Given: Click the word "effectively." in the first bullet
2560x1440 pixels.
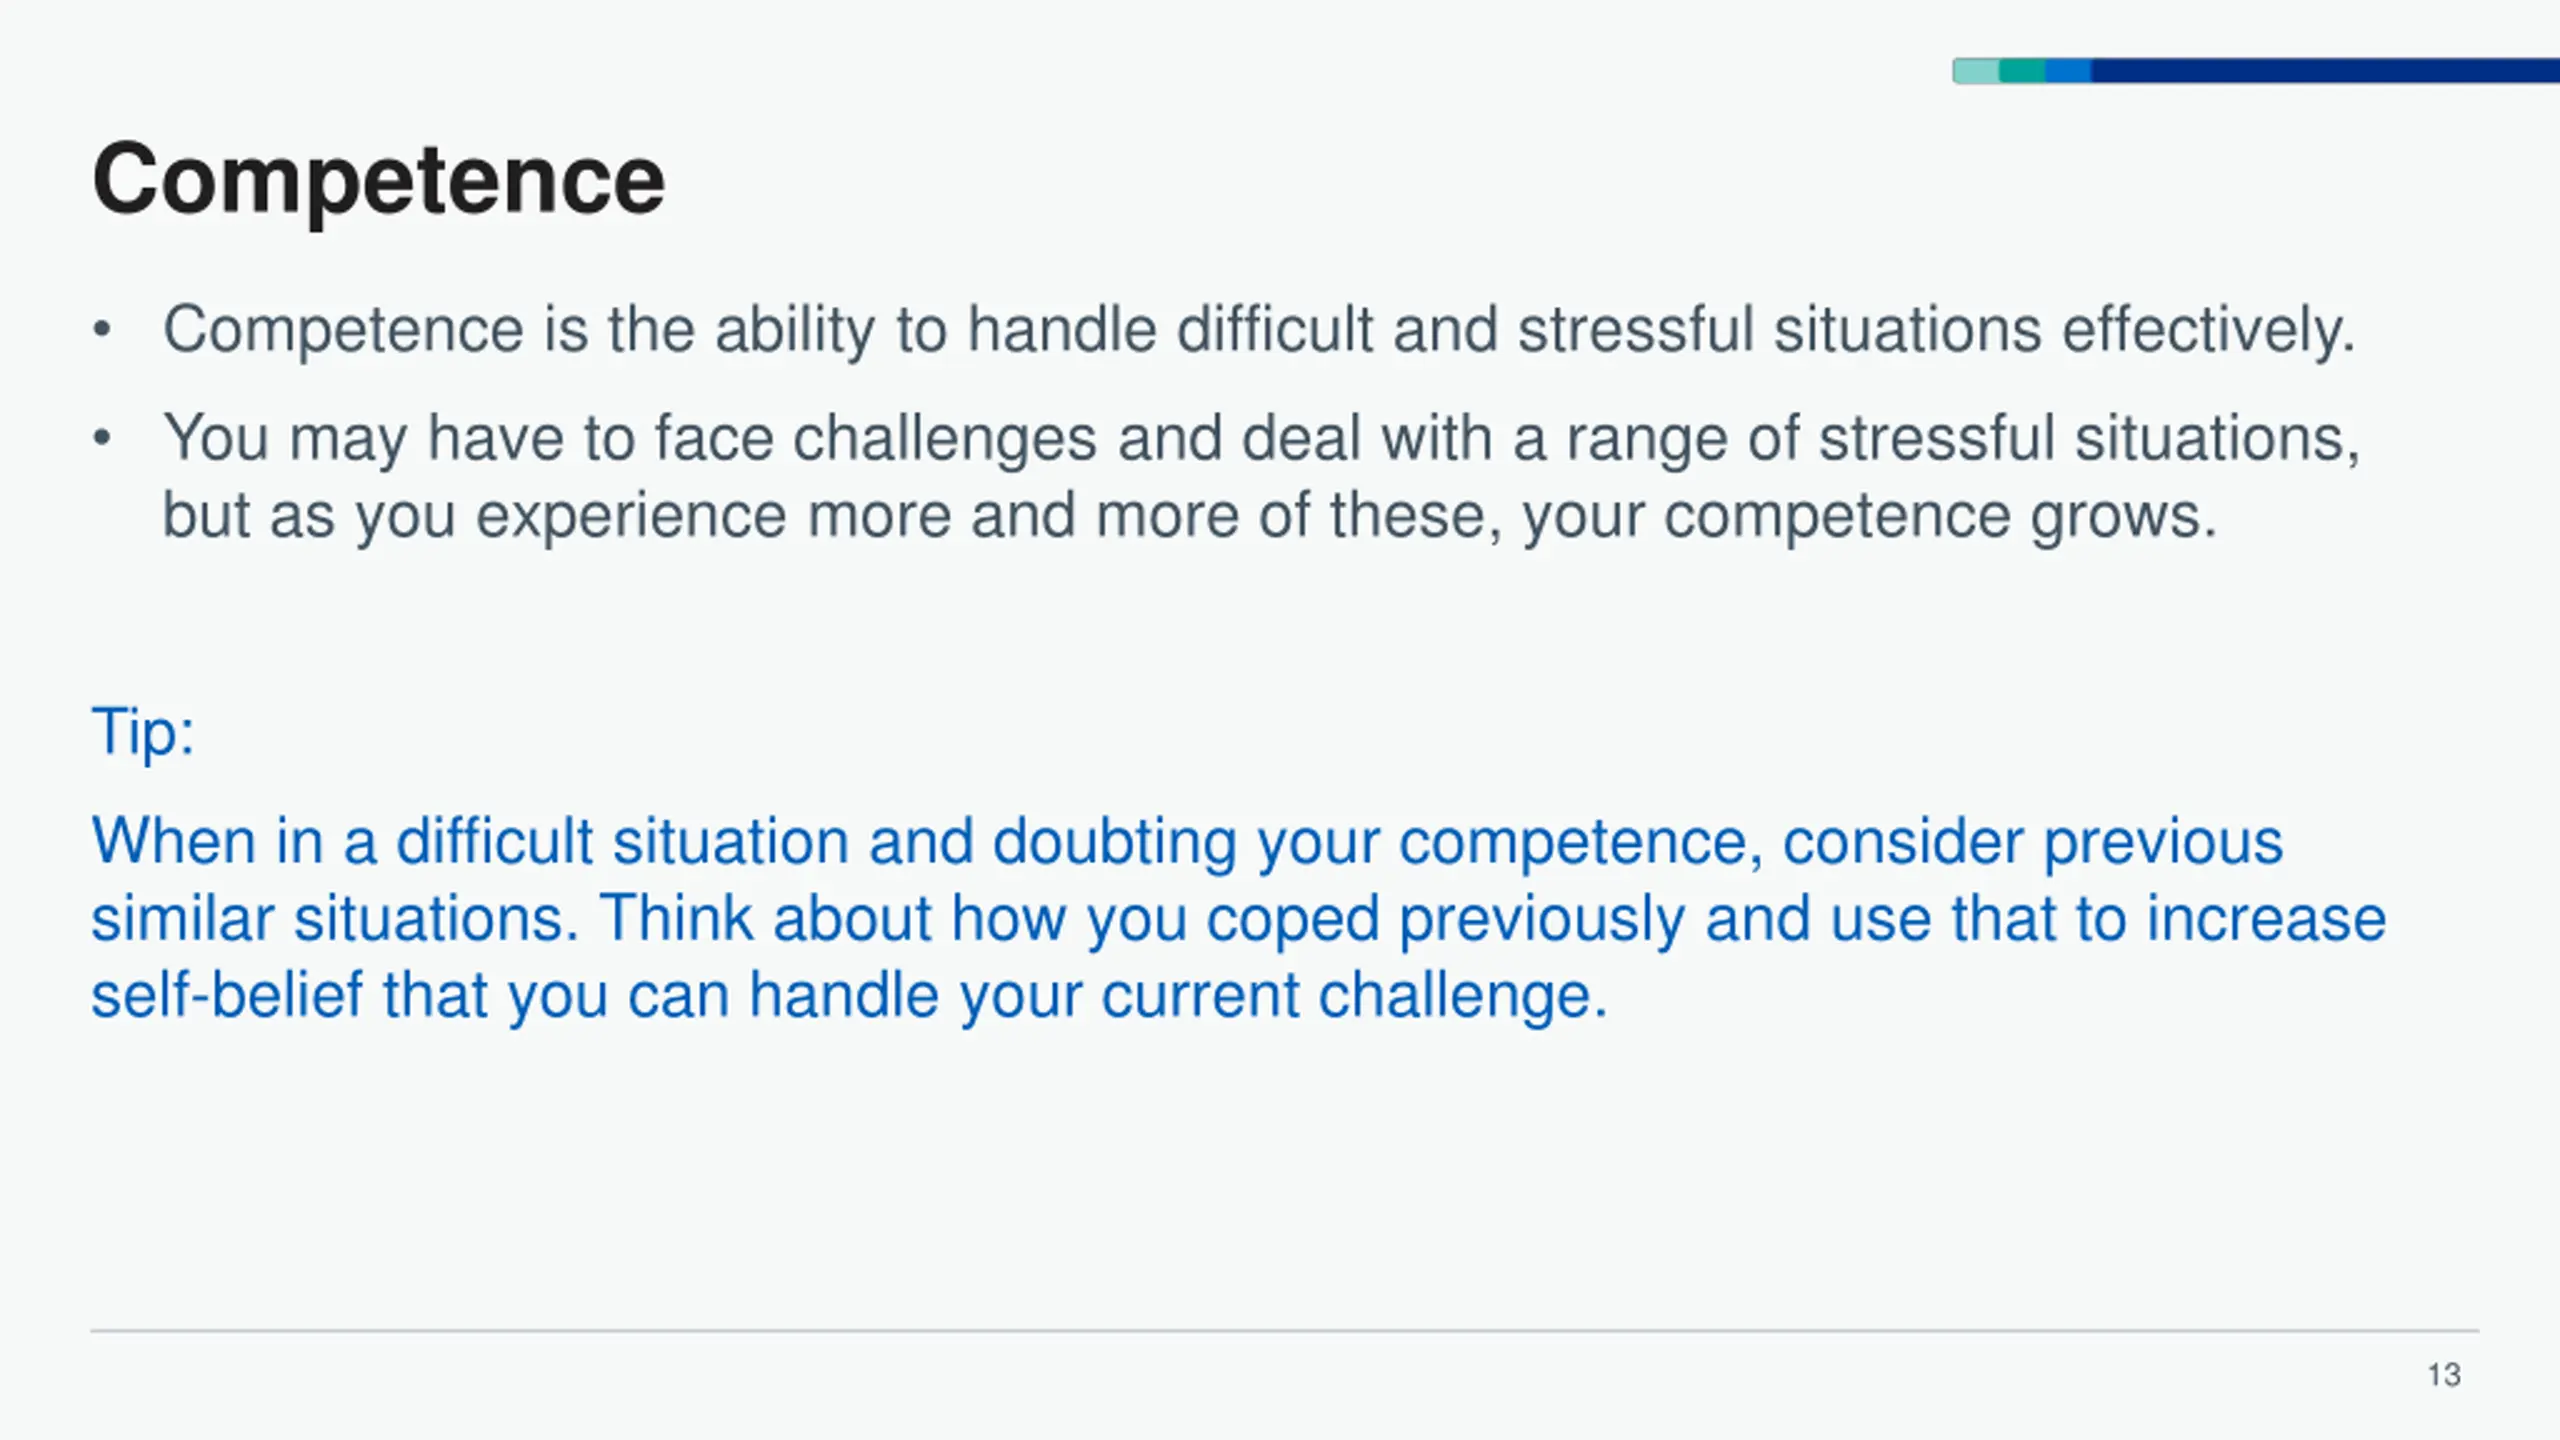Looking at the screenshot, I should pyautogui.click(x=2208, y=330).
